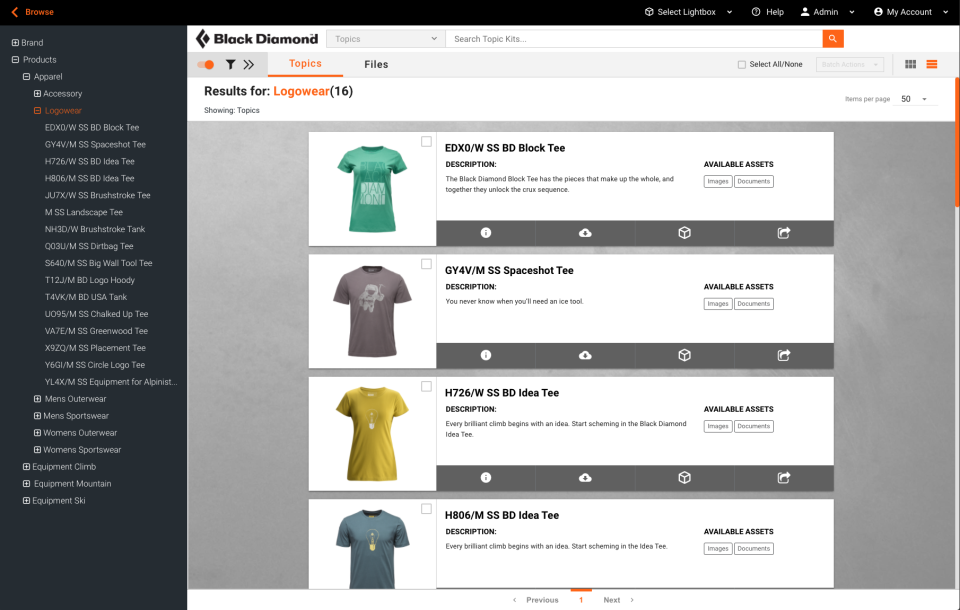Click the Browse back arrow icon
Viewport: 960px width, 610px height.
(x=15, y=12)
